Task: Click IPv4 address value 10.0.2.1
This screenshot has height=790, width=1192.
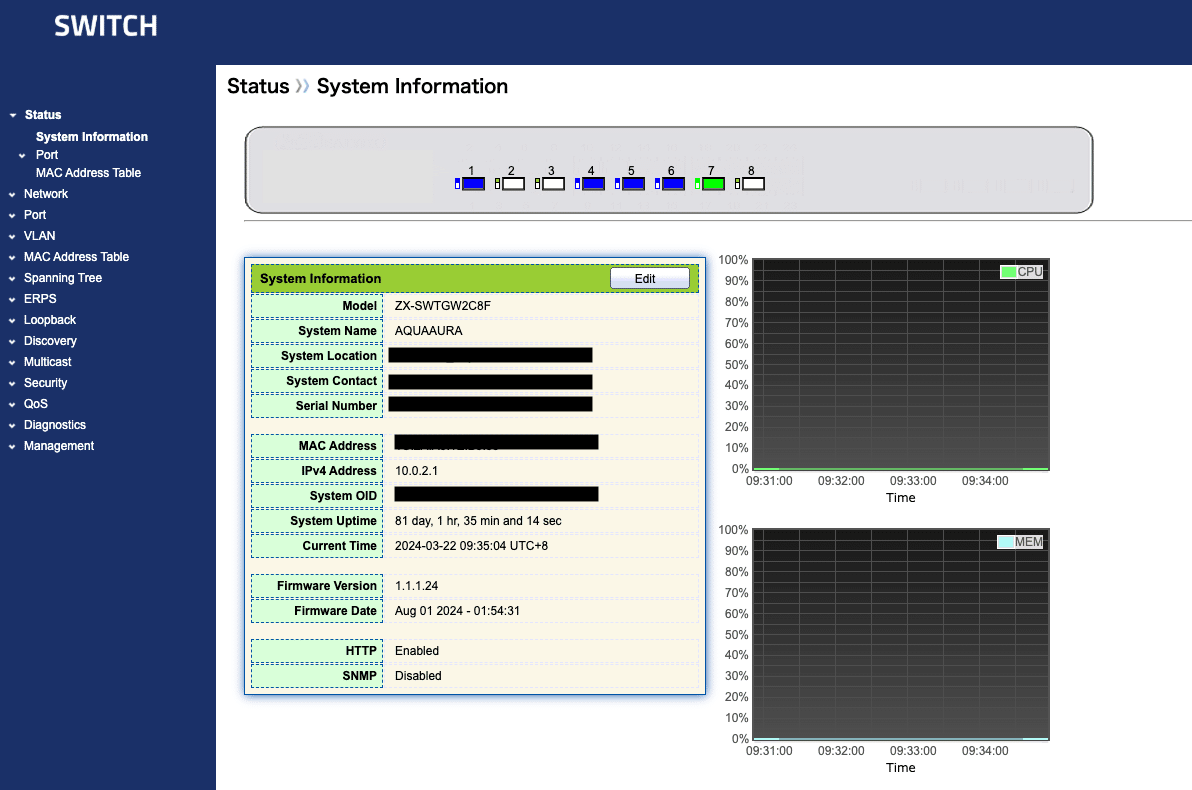Action: 417,471
